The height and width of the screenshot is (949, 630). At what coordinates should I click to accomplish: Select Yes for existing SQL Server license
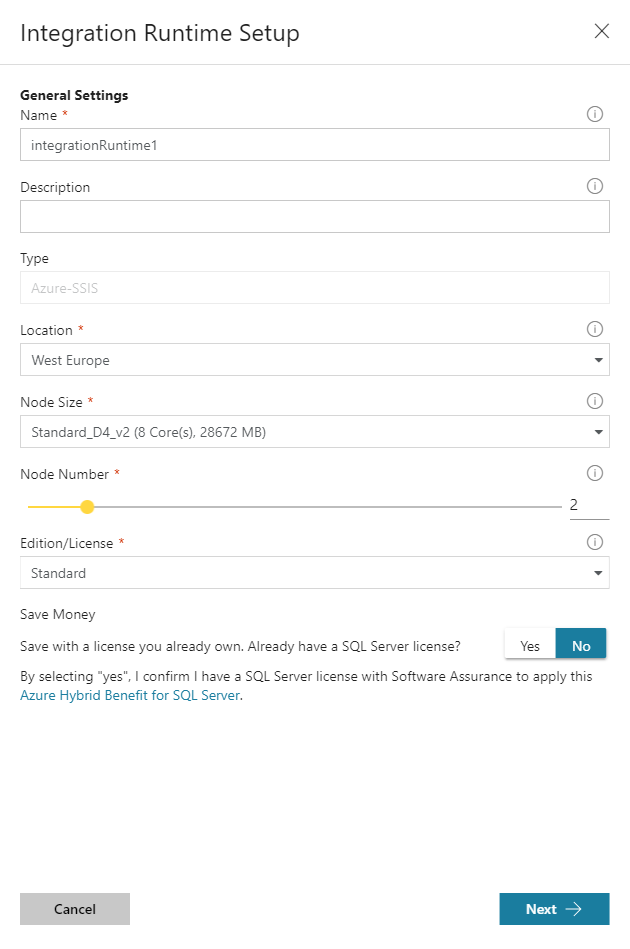530,646
